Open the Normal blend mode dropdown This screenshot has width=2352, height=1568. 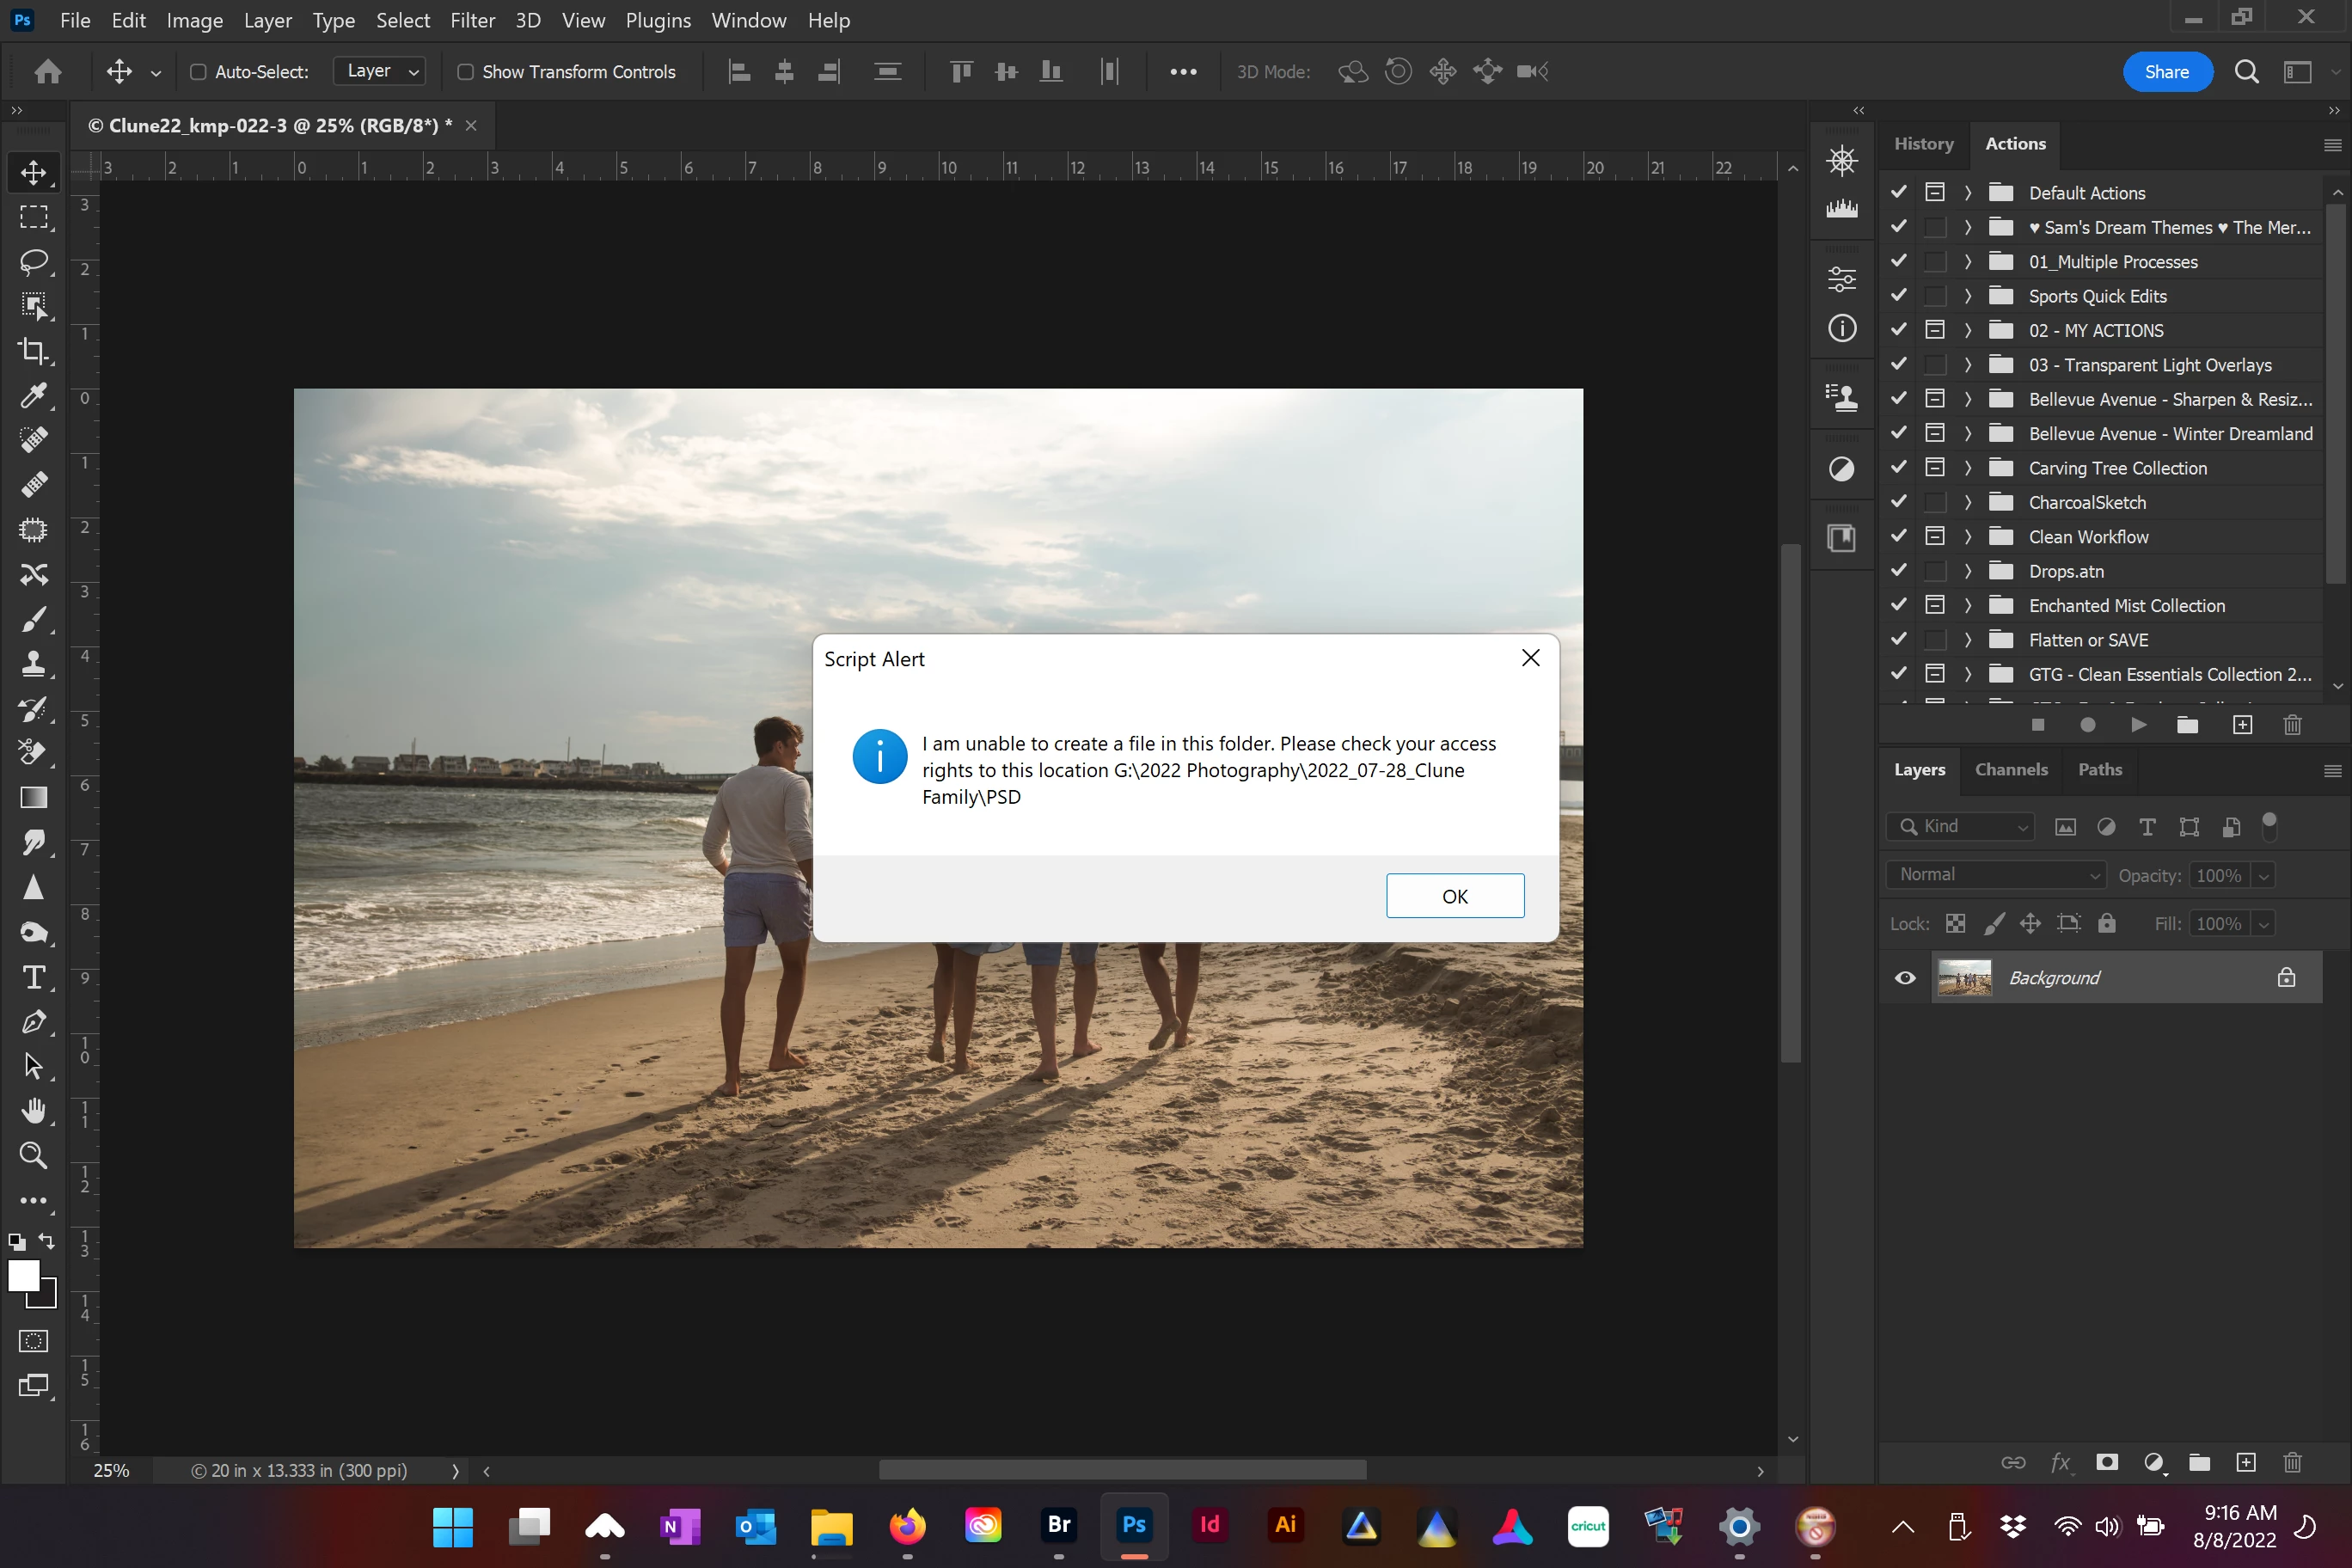tap(1996, 875)
